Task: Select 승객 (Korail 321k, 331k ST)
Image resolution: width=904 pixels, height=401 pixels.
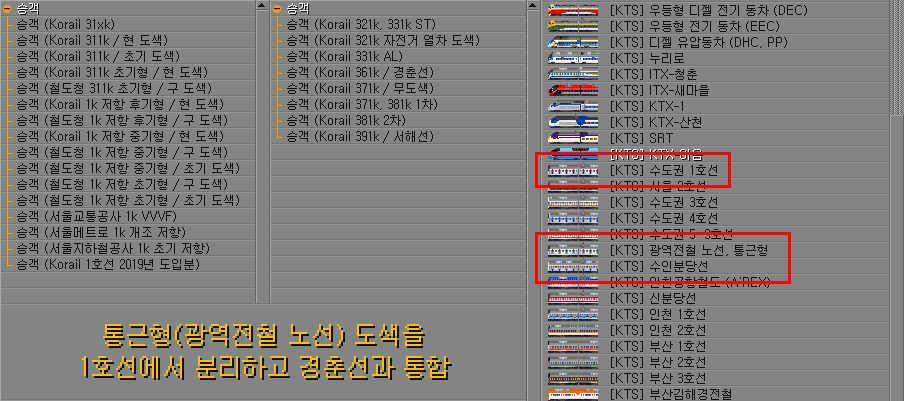Action: pyautogui.click(x=361, y=24)
